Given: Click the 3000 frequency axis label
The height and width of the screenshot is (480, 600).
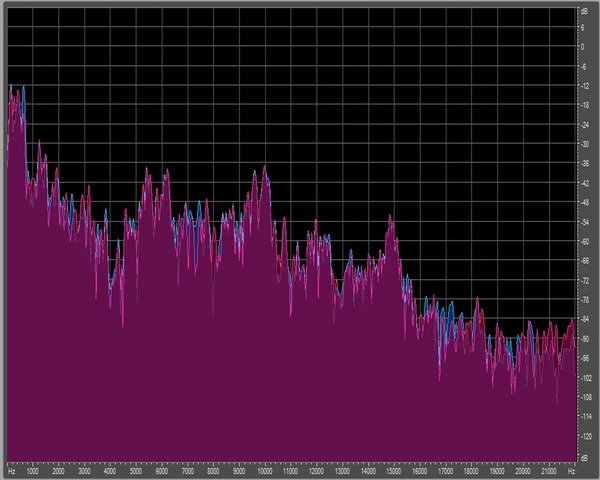Looking at the screenshot, I should tap(84, 471).
